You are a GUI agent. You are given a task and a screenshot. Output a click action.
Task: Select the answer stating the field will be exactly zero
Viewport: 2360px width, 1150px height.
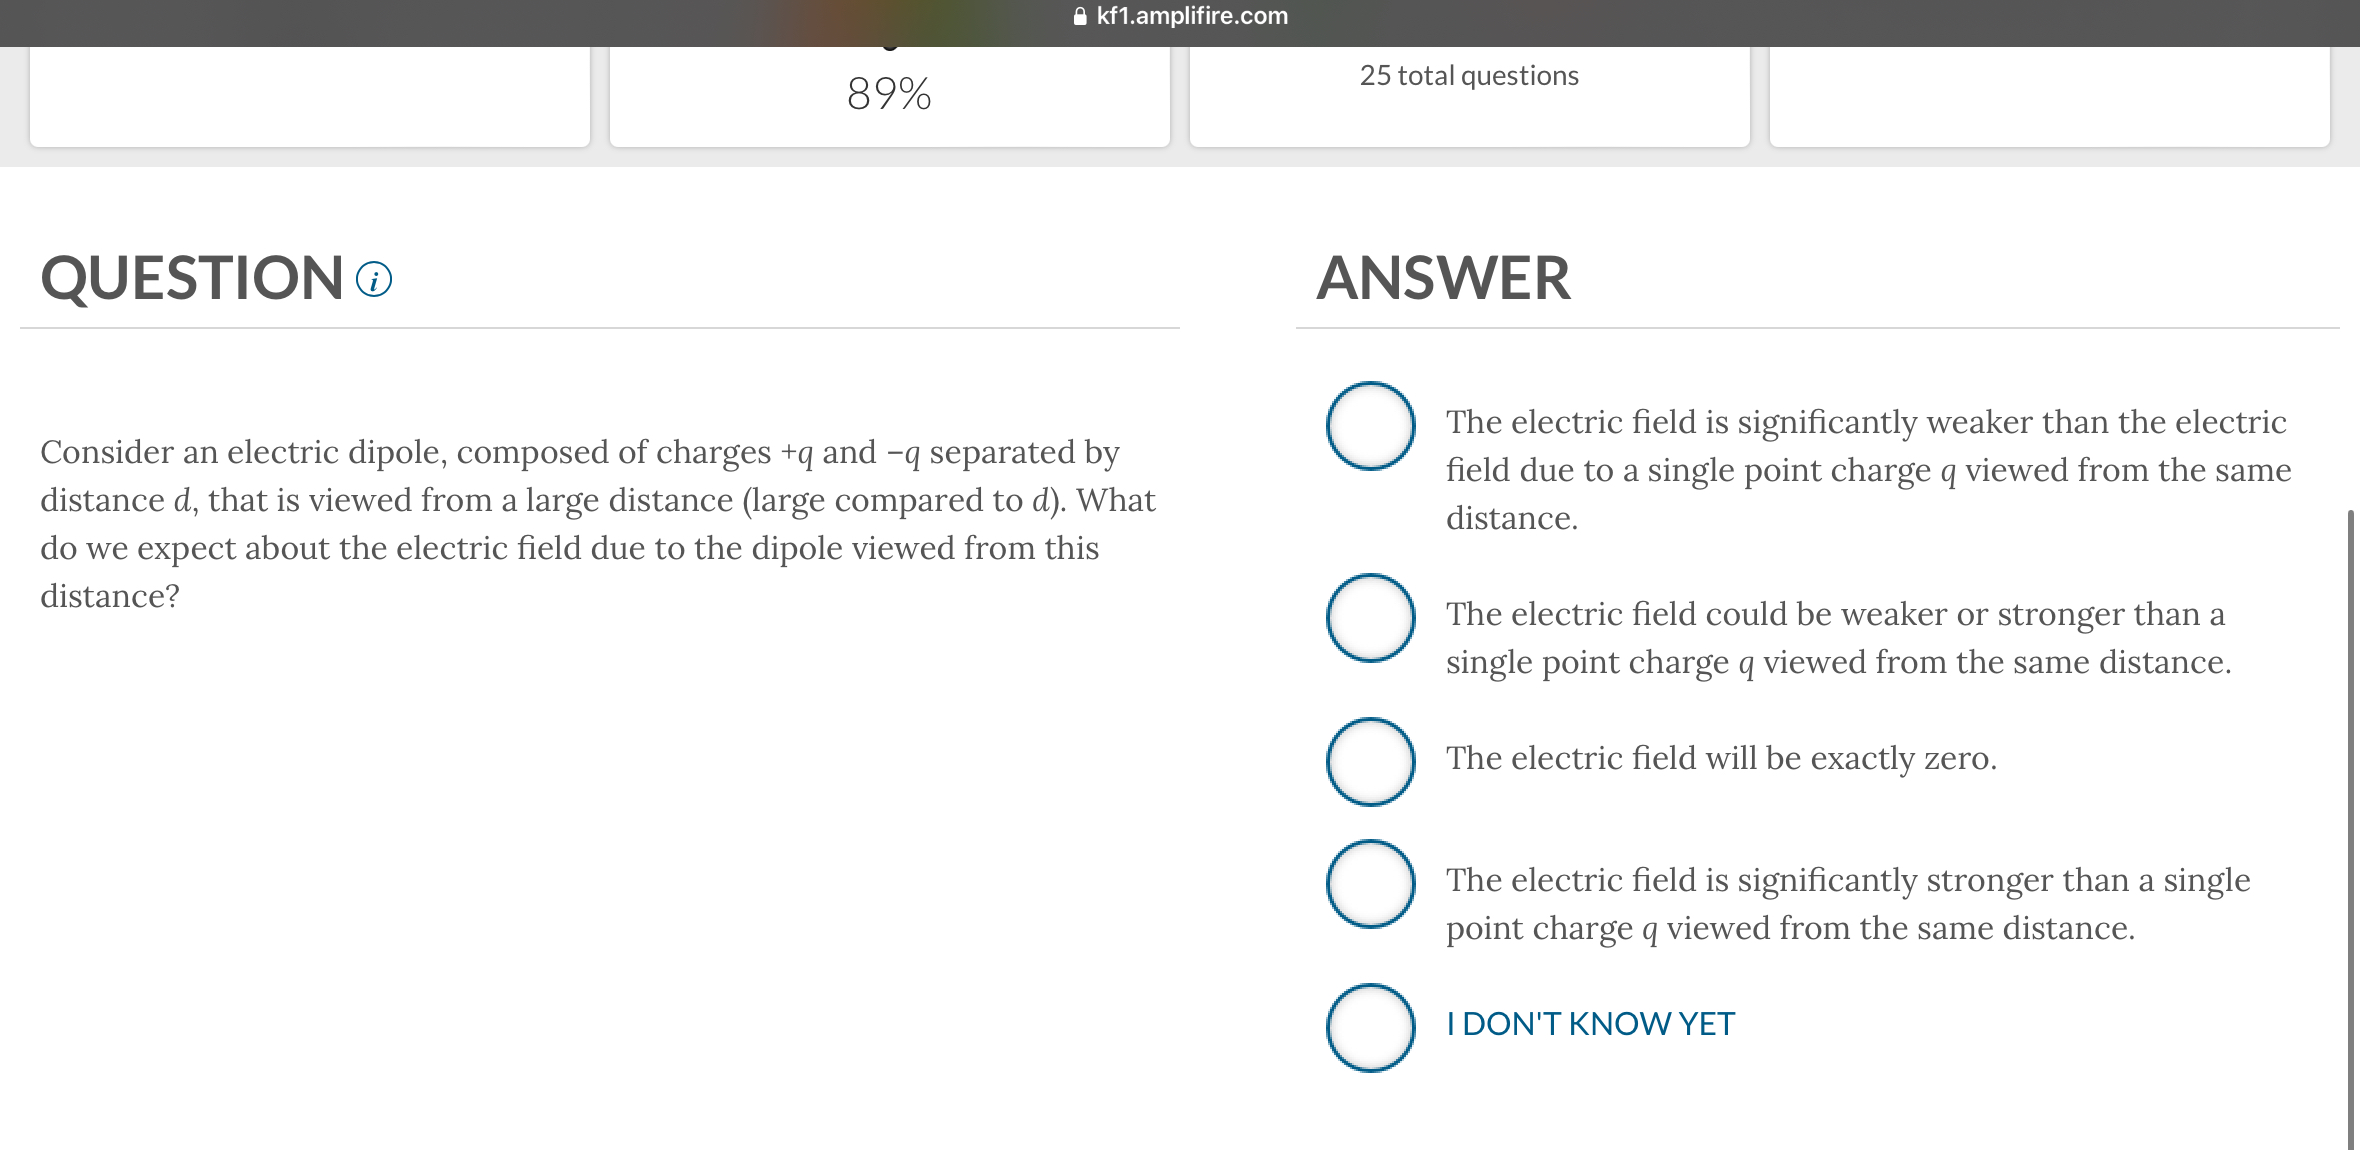pos(1369,763)
